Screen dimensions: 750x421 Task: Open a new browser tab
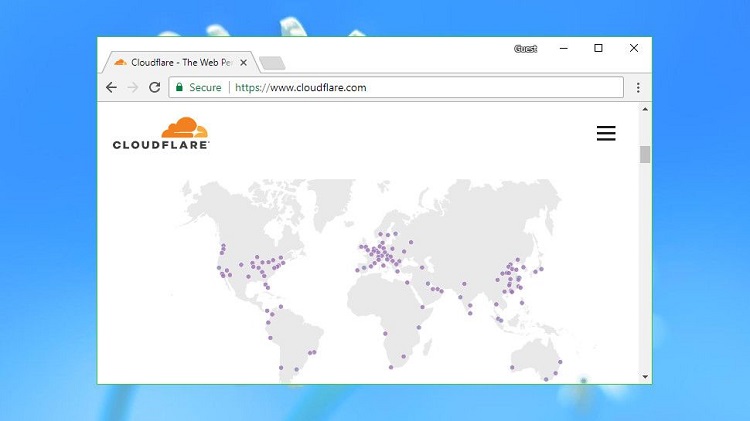(272, 63)
